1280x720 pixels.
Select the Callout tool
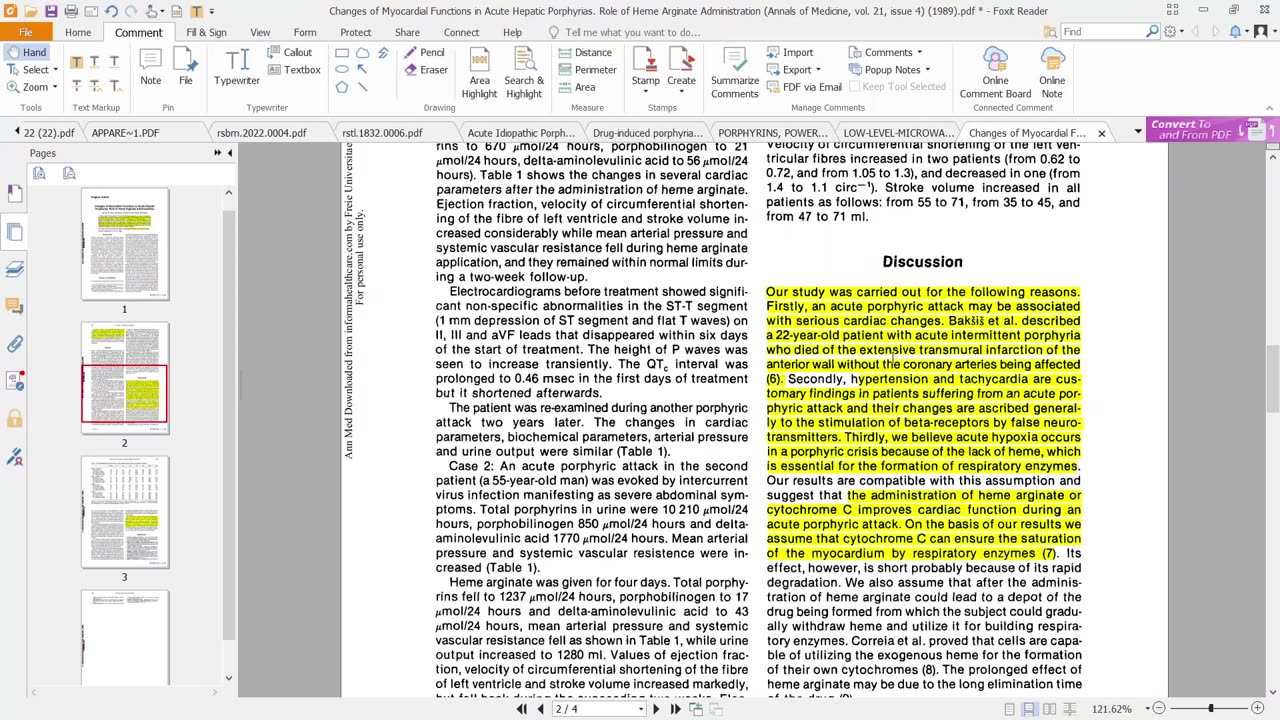pos(290,52)
